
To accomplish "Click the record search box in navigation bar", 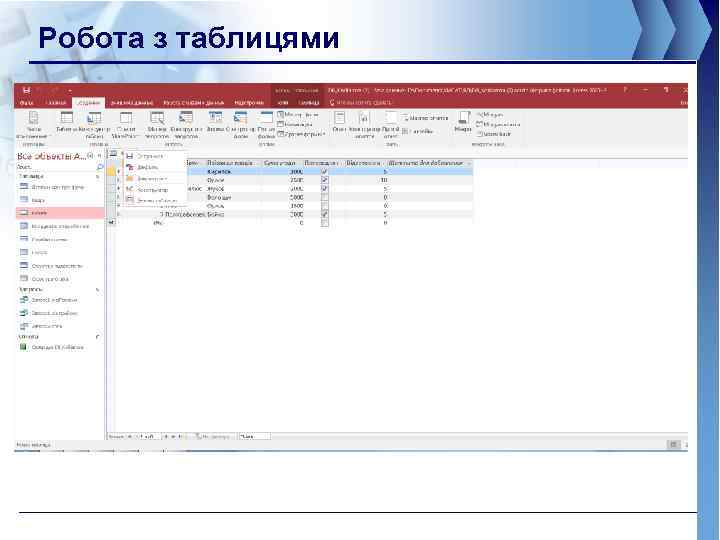I will tap(254, 437).
